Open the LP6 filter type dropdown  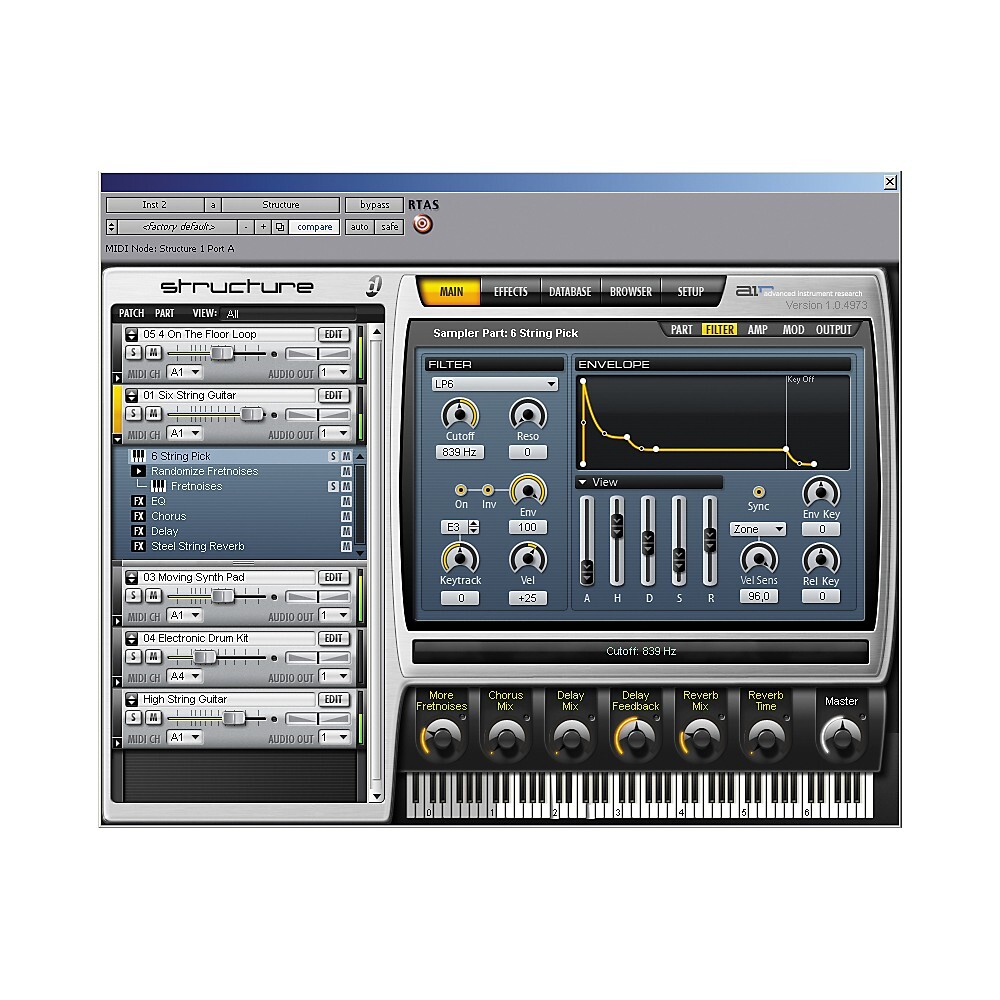click(493, 384)
